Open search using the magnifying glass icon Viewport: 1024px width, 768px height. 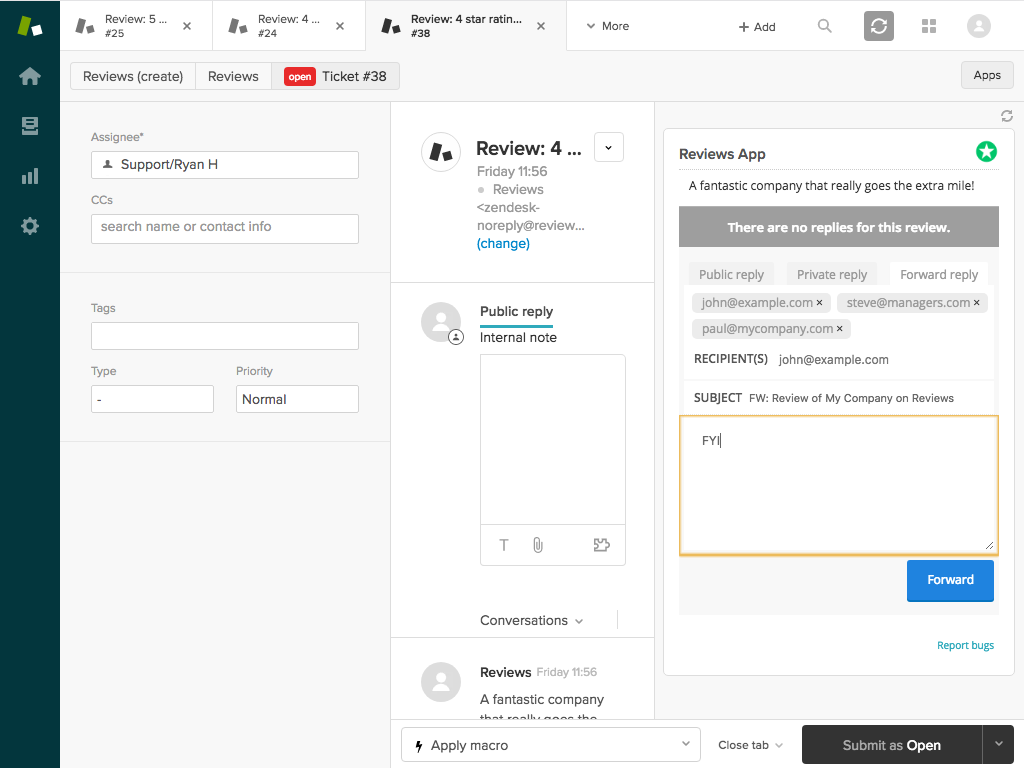824,26
